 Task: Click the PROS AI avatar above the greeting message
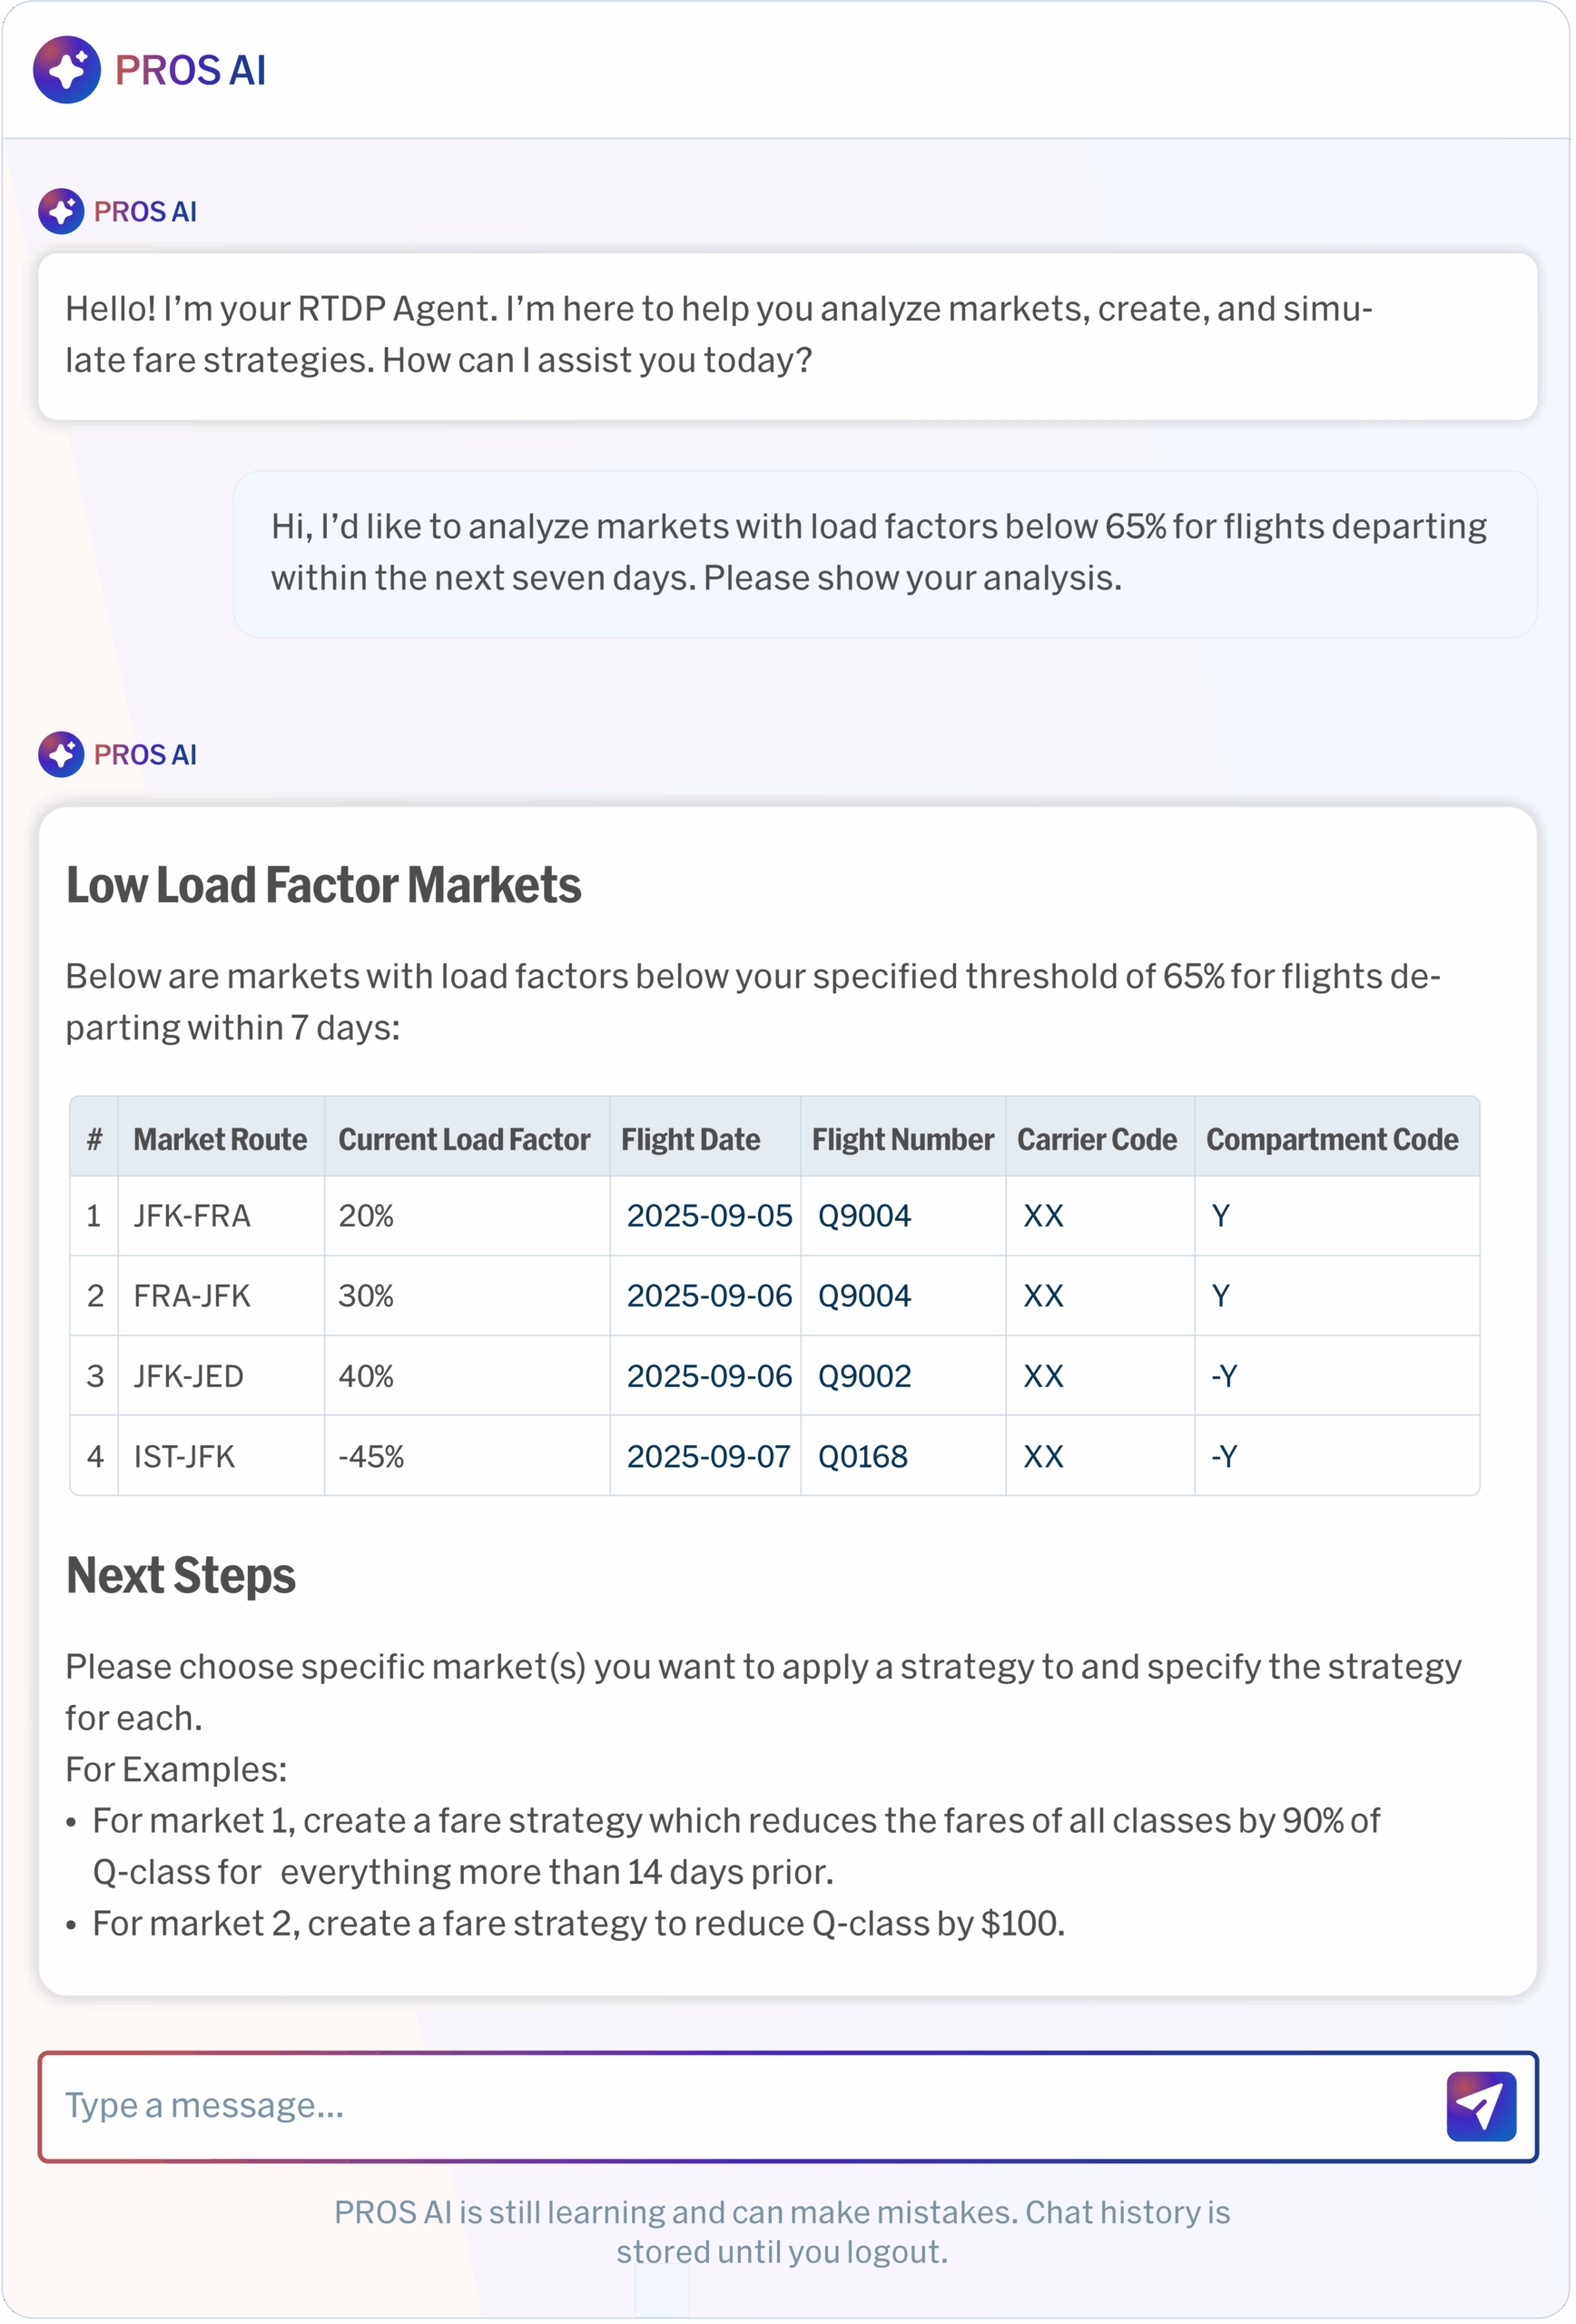click(x=61, y=211)
